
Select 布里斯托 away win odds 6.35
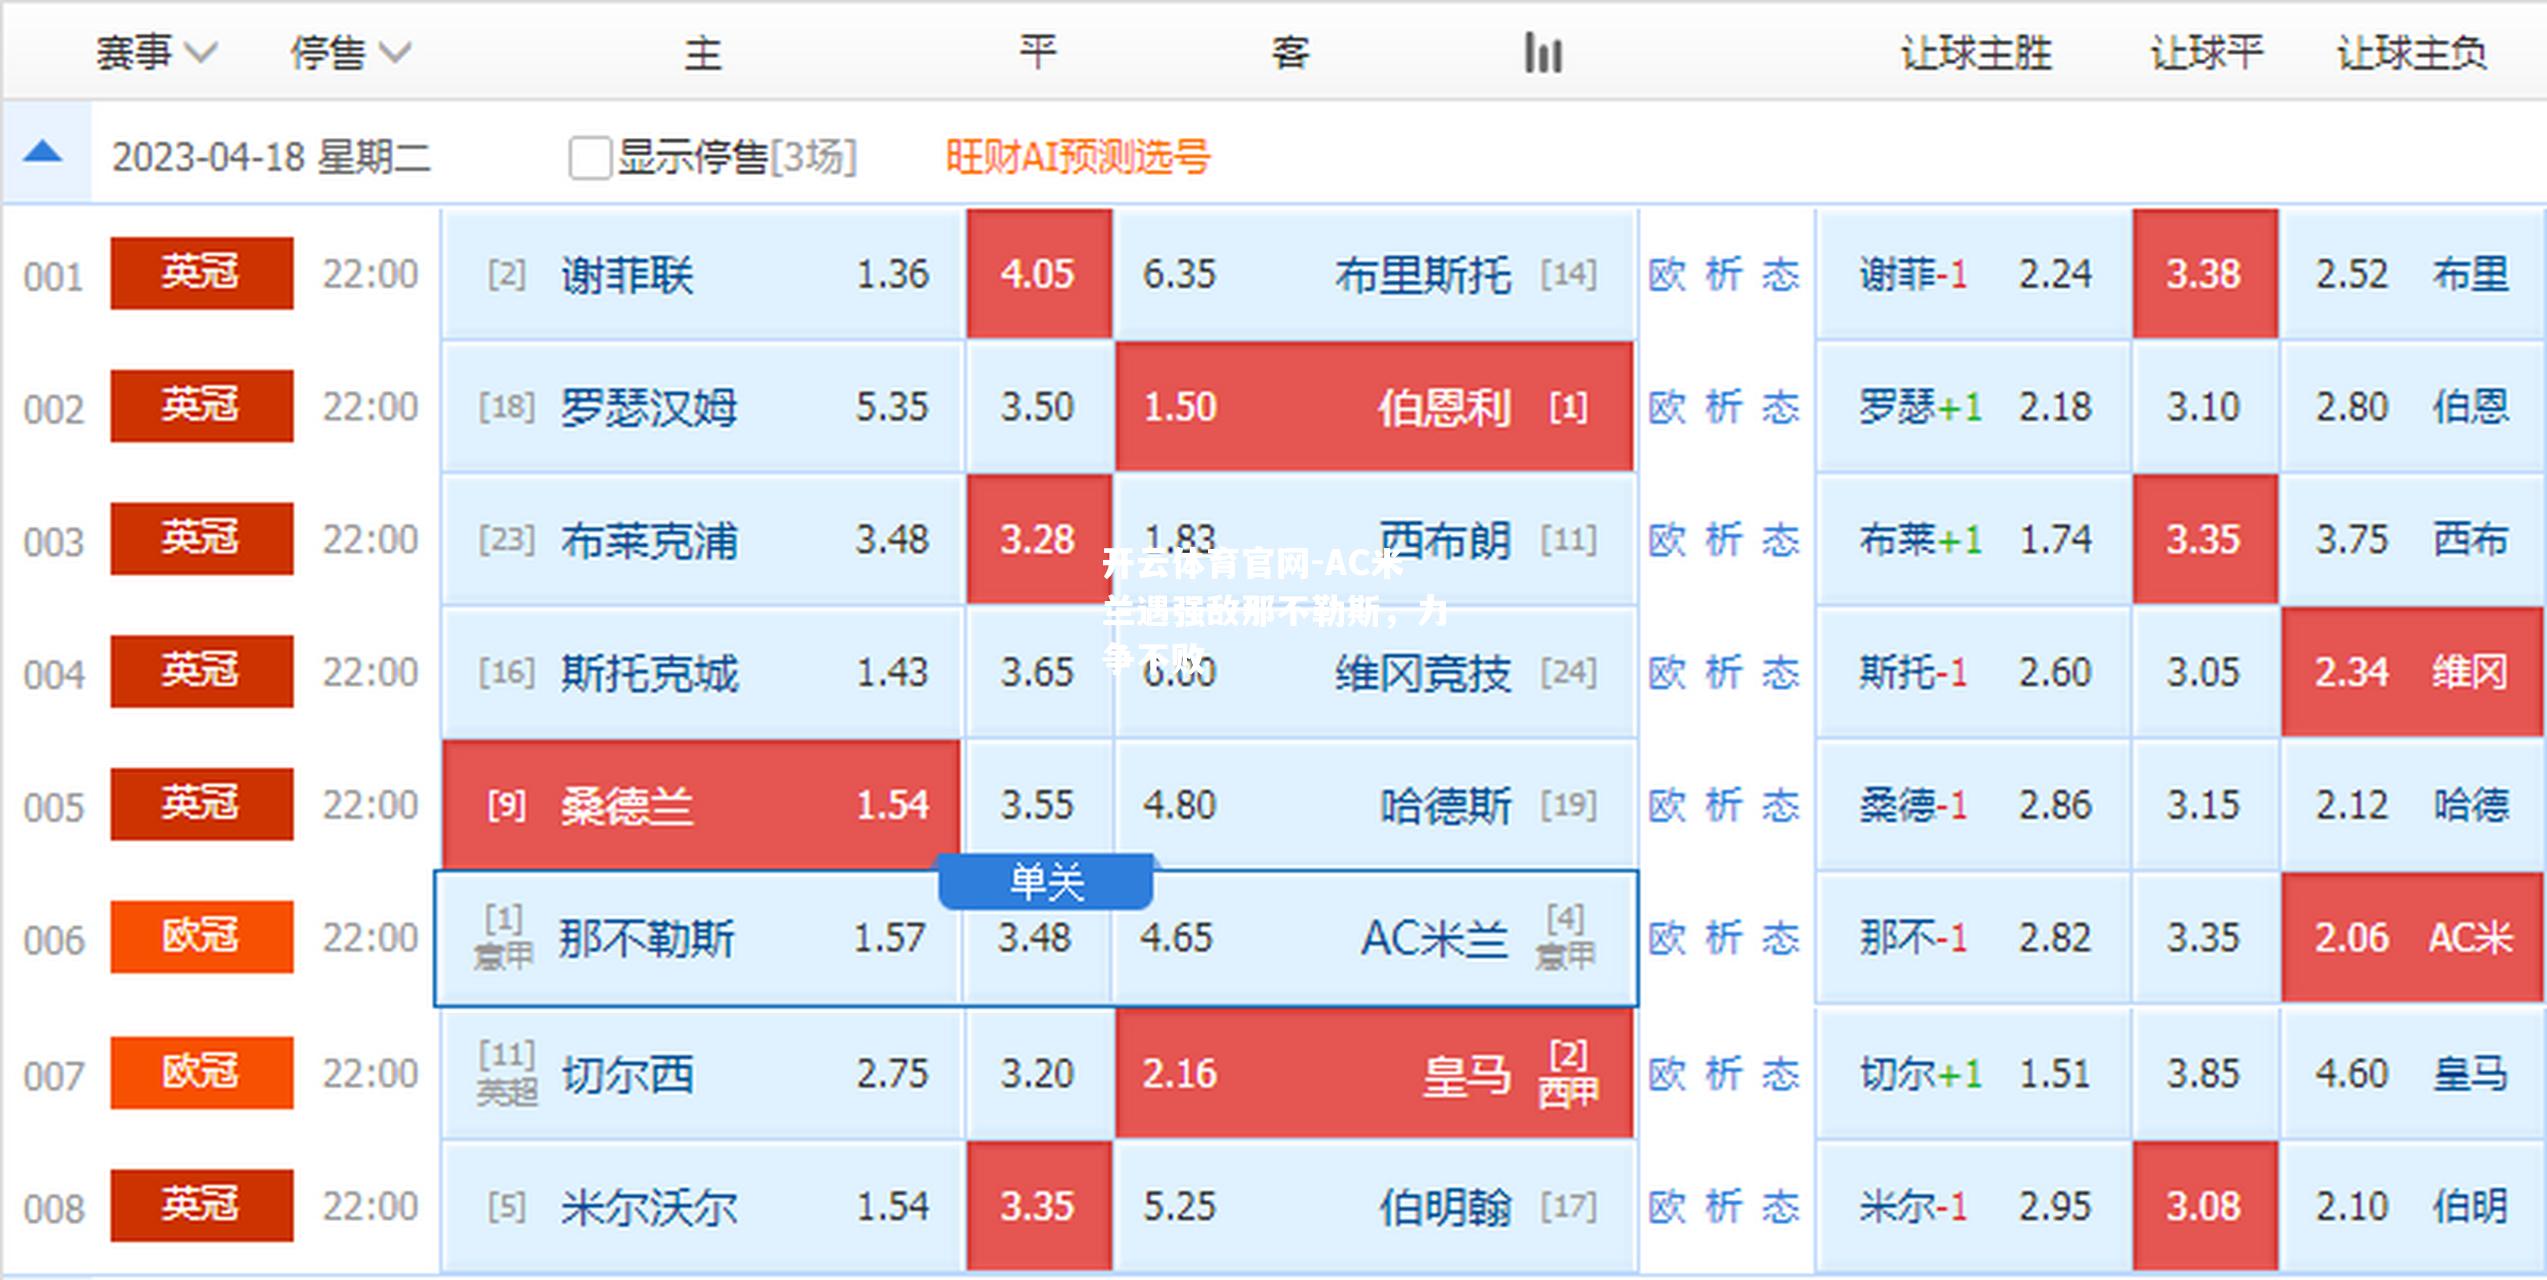(x=1374, y=273)
